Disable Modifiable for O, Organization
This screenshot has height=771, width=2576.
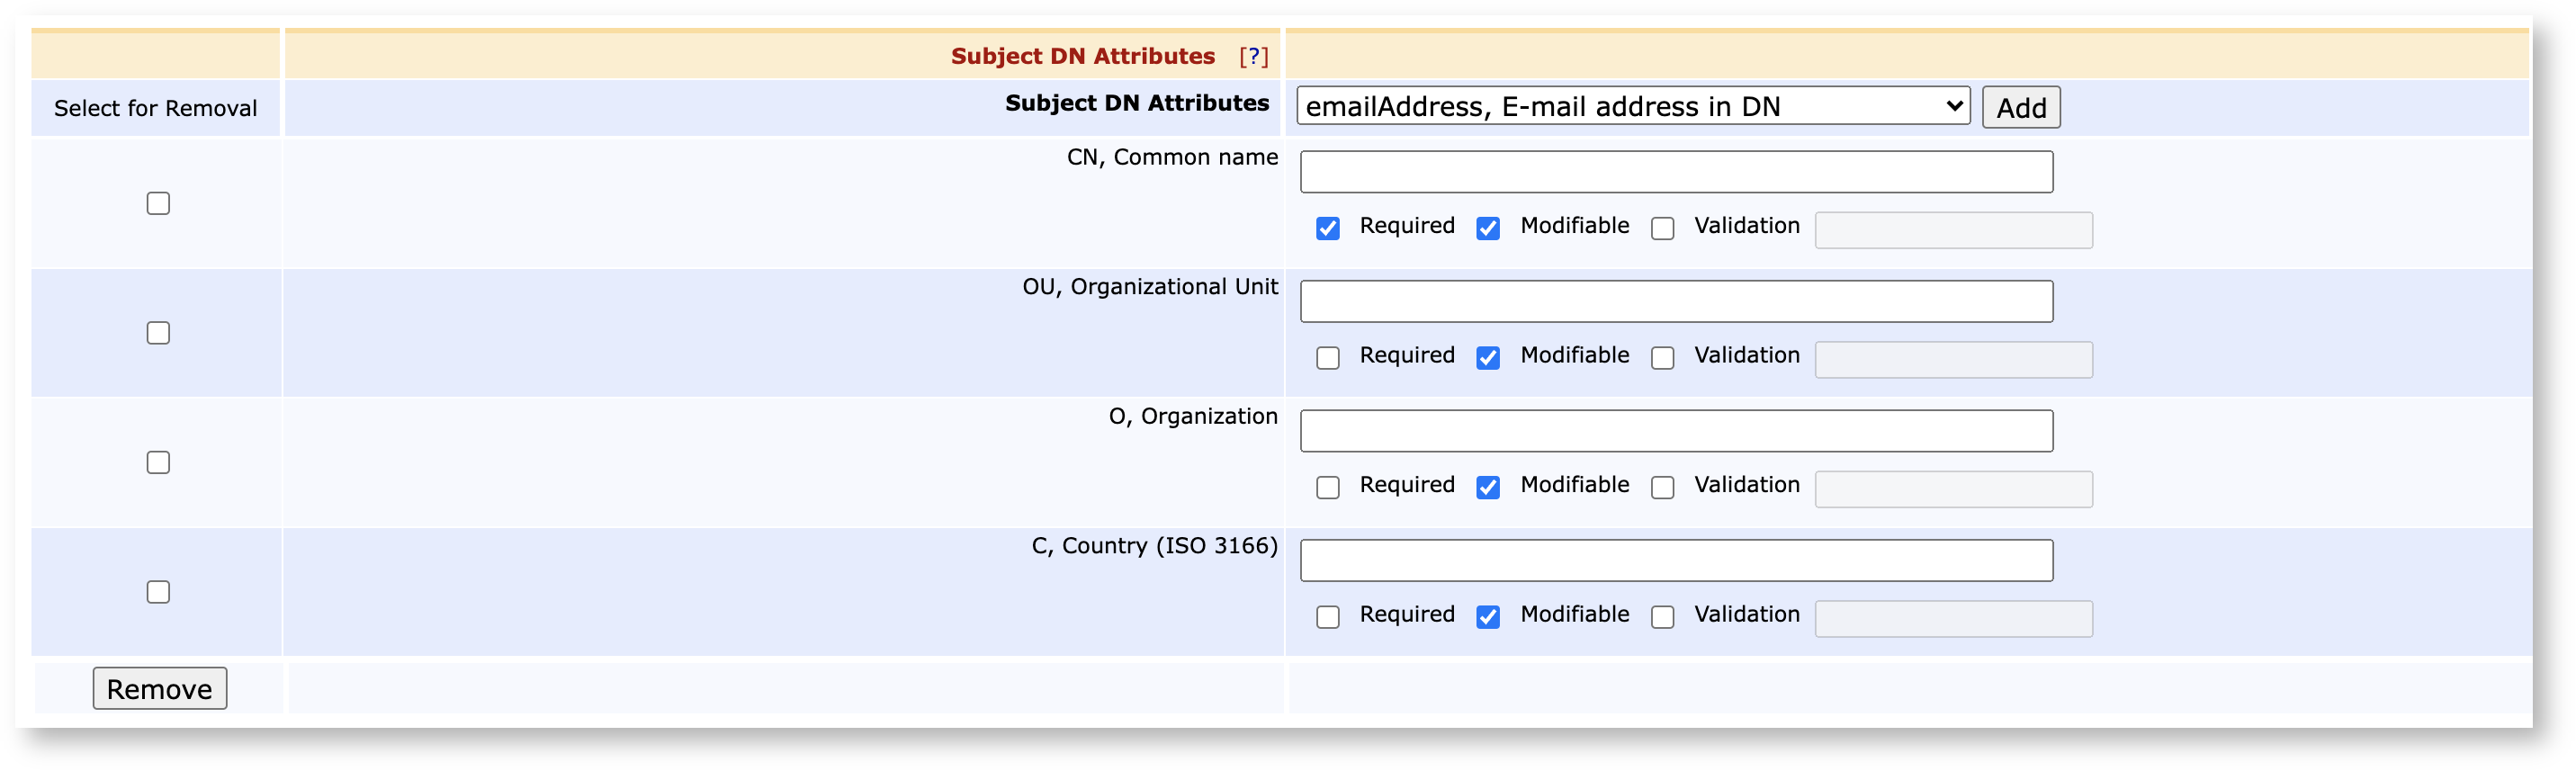(x=1487, y=487)
